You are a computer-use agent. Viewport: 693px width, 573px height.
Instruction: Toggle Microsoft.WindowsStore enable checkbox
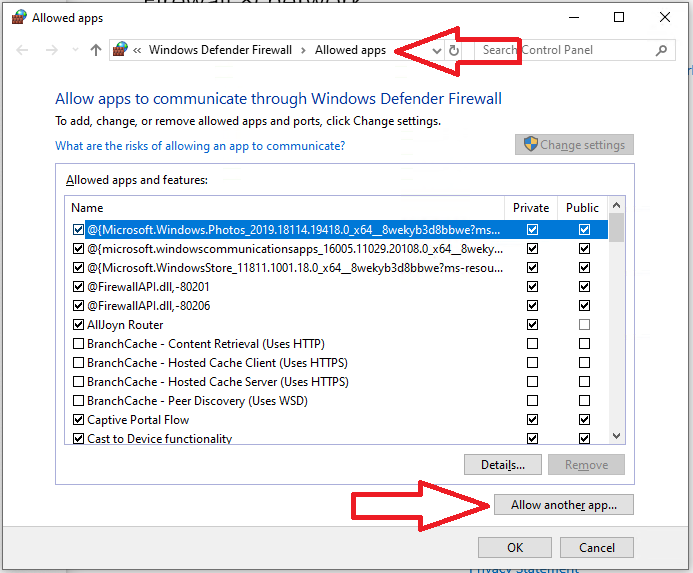[x=78, y=267]
